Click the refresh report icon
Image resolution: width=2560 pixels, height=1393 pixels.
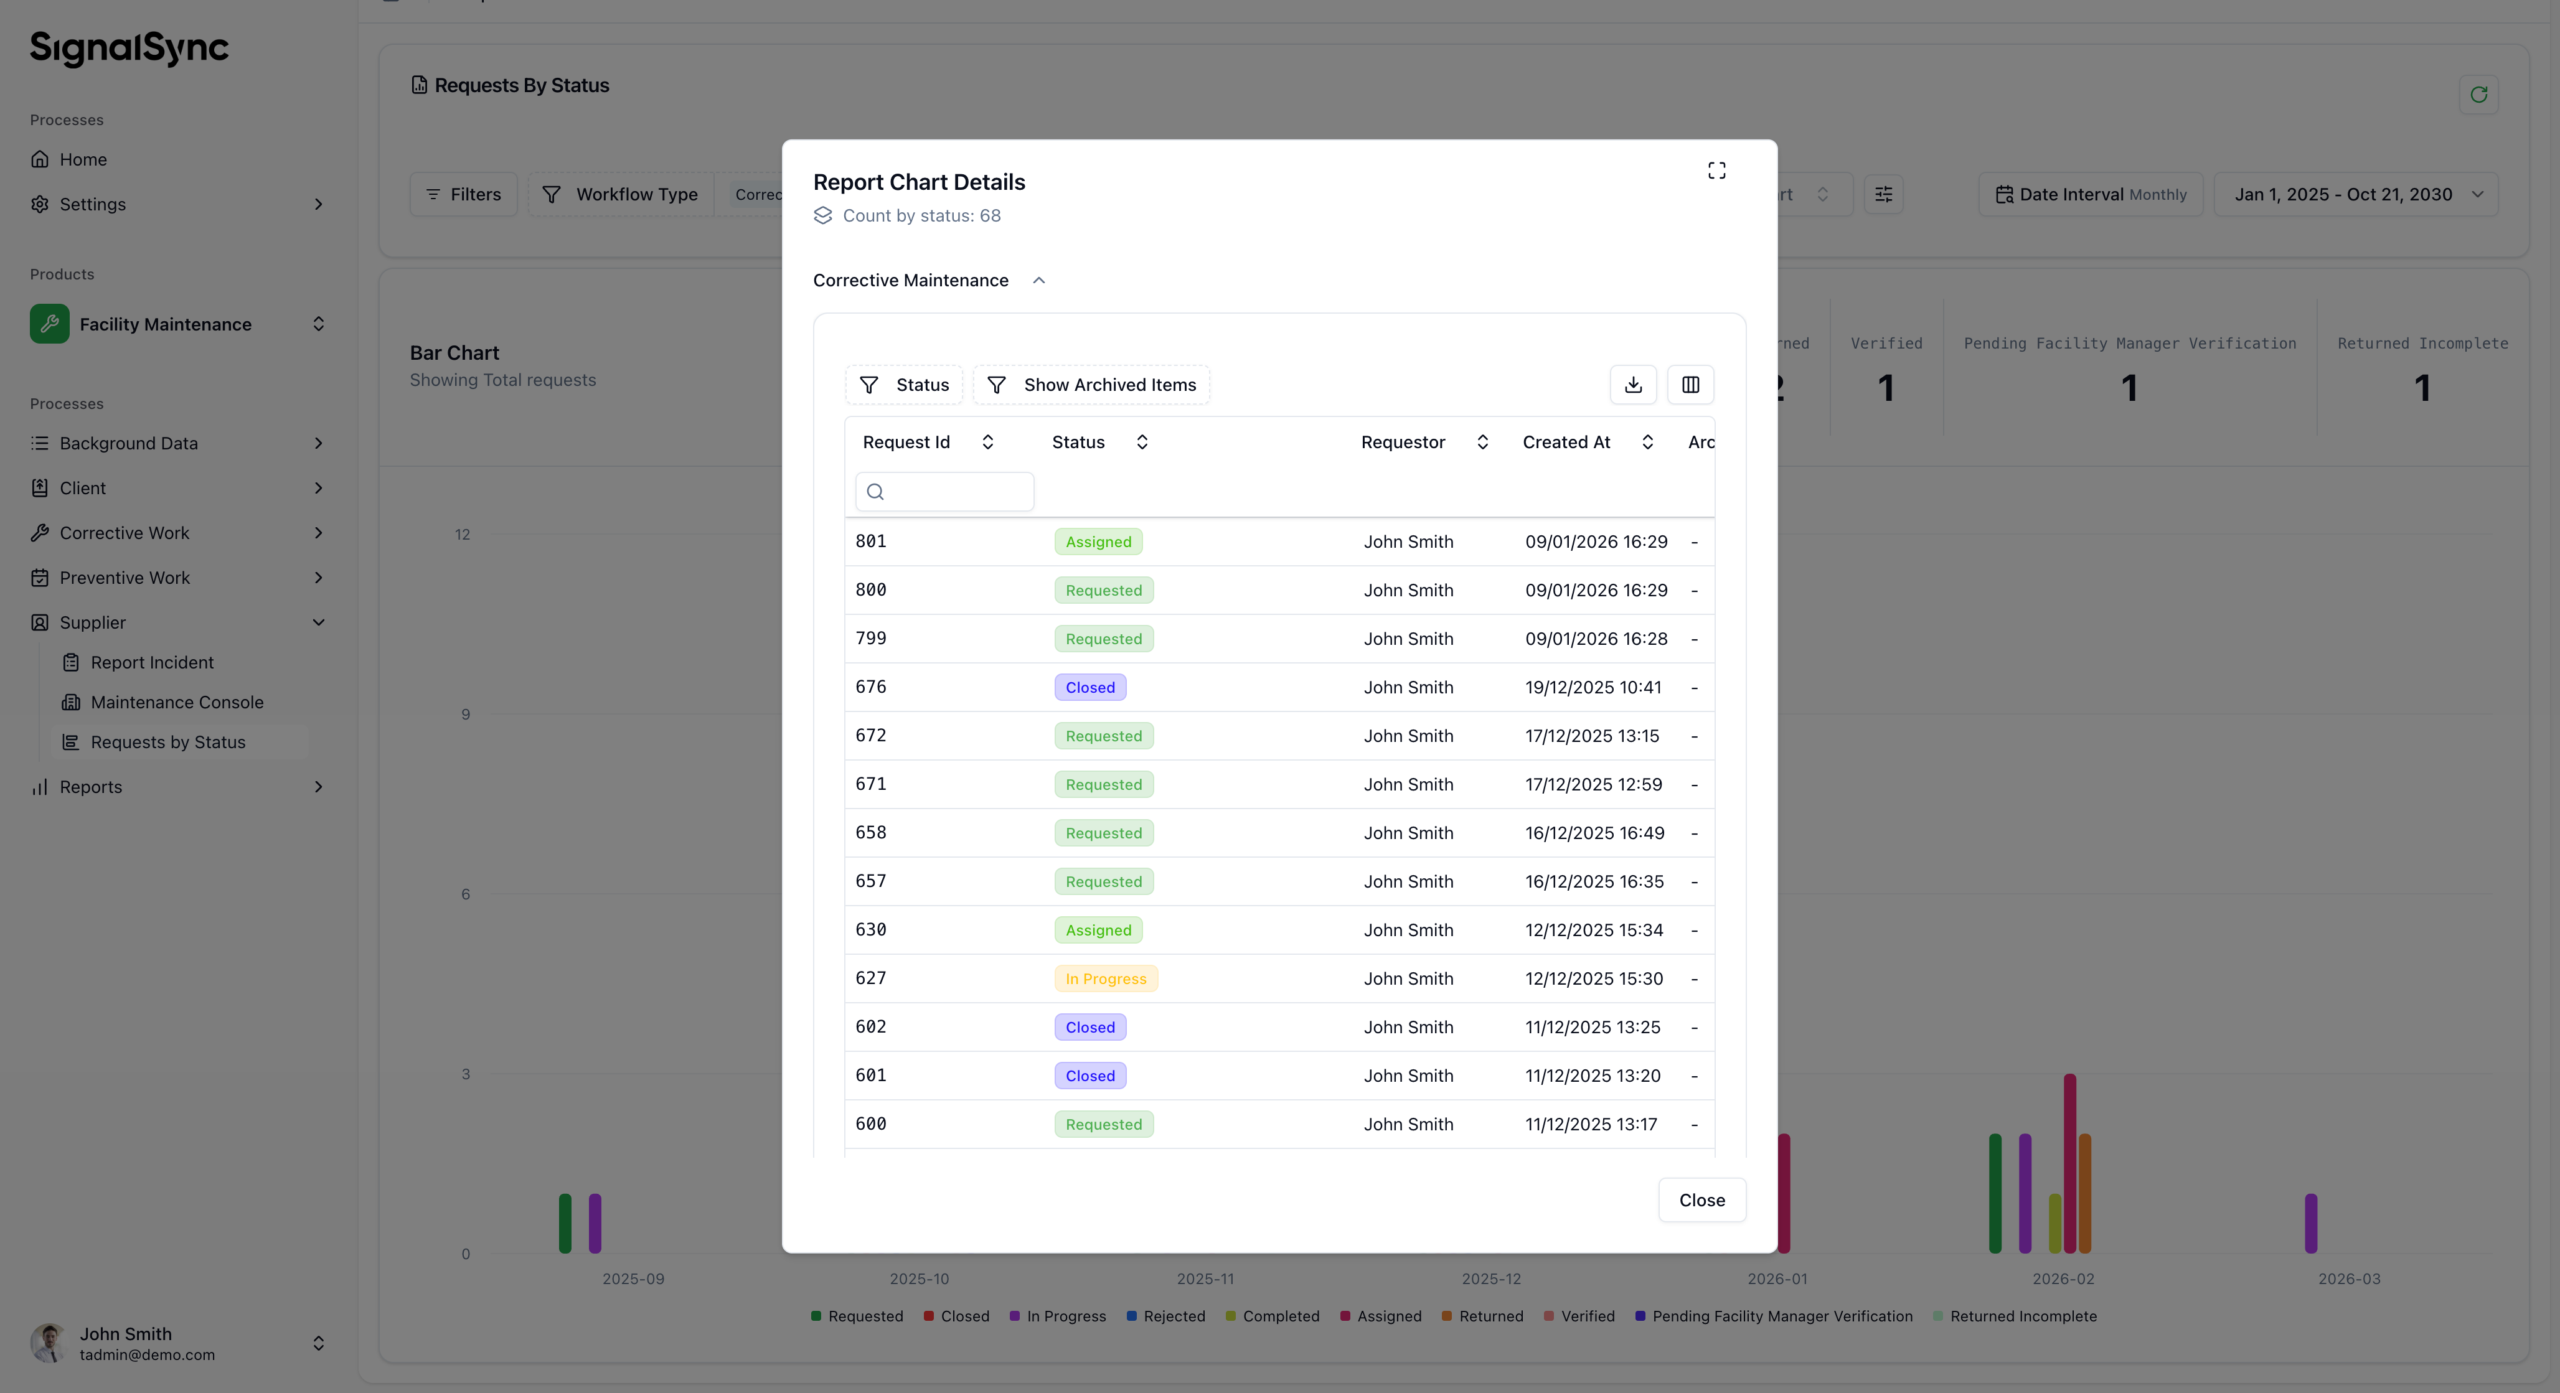click(x=2478, y=95)
